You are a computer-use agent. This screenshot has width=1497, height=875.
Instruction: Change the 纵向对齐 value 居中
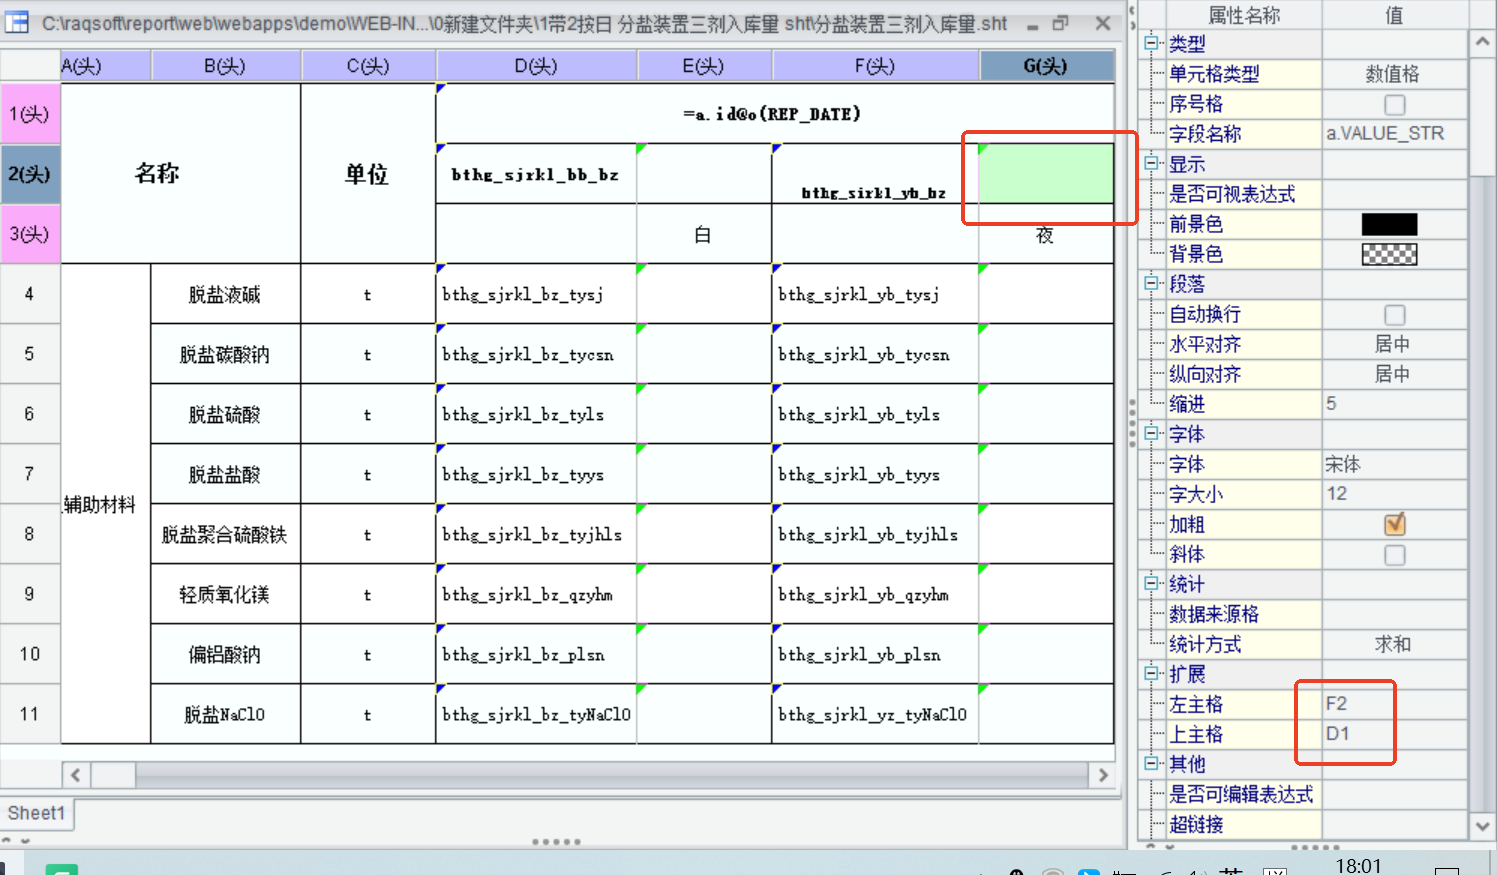(1394, 374)
